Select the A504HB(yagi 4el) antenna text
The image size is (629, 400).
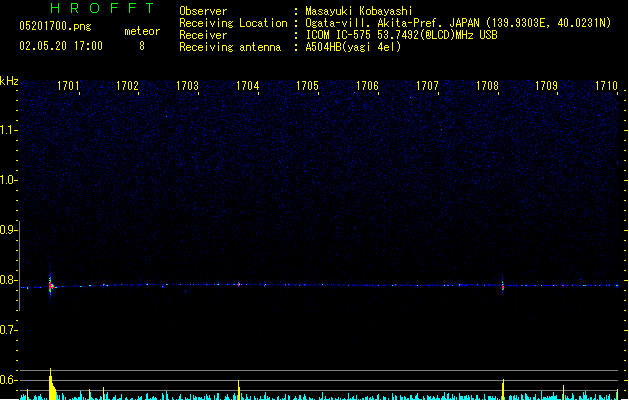353,47
